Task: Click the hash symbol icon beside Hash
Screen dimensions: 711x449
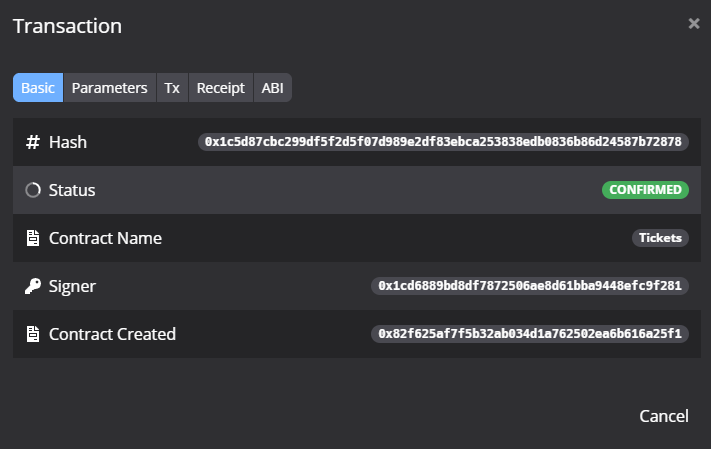Action: [32, 142]
